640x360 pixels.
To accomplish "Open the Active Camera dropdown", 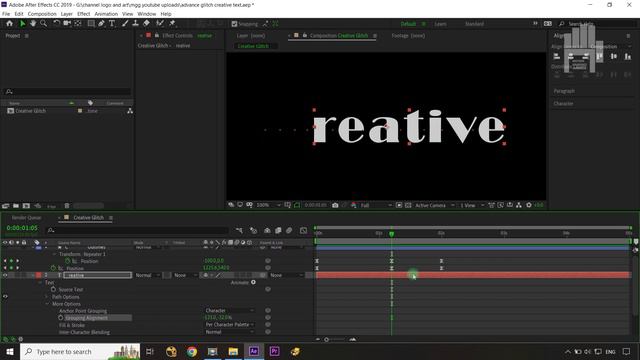I will [435, 205].
